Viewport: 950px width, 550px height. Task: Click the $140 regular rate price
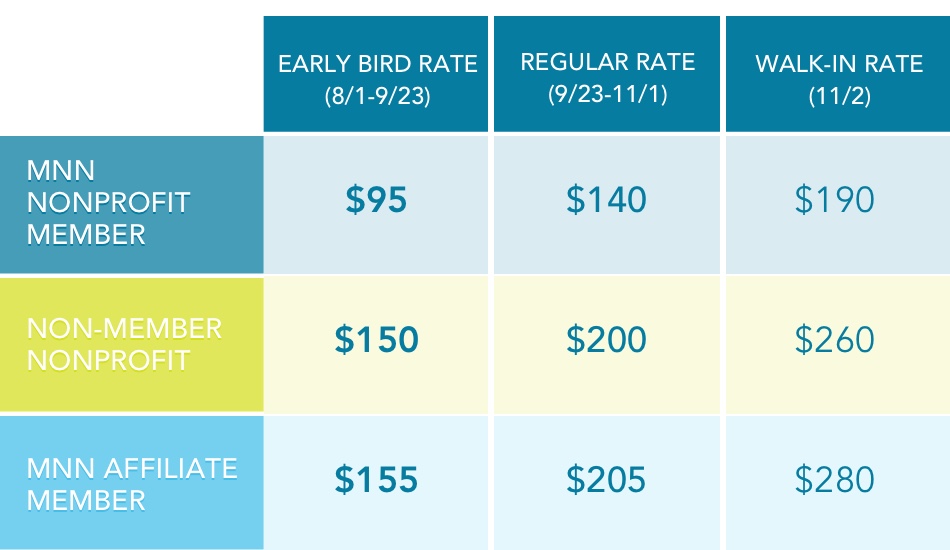(607, 201)
